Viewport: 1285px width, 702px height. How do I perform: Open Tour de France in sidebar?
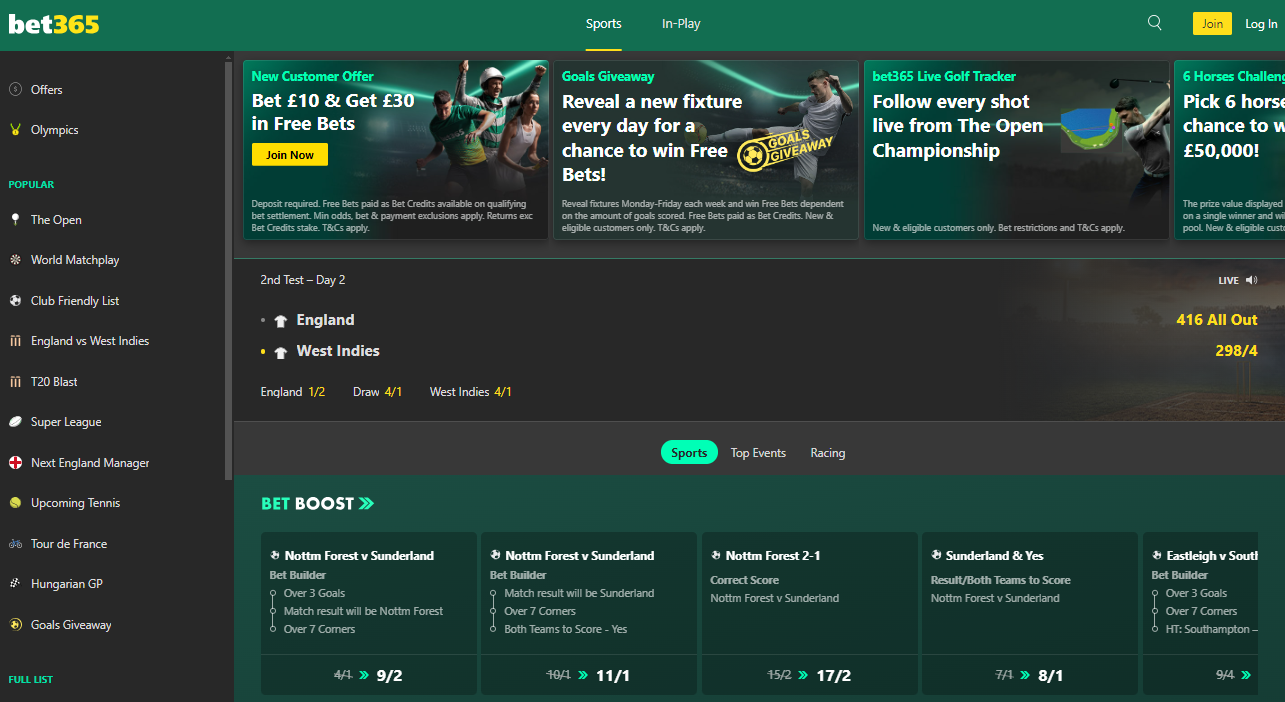69,544
